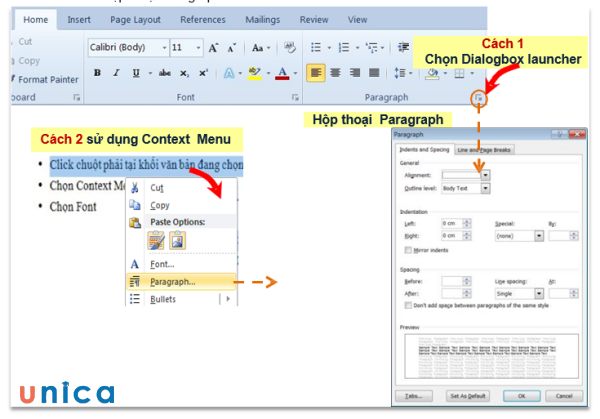Open the Special indentation (none) dropdown
Screen dimensions: 600x419
click(x=539, y=236)
